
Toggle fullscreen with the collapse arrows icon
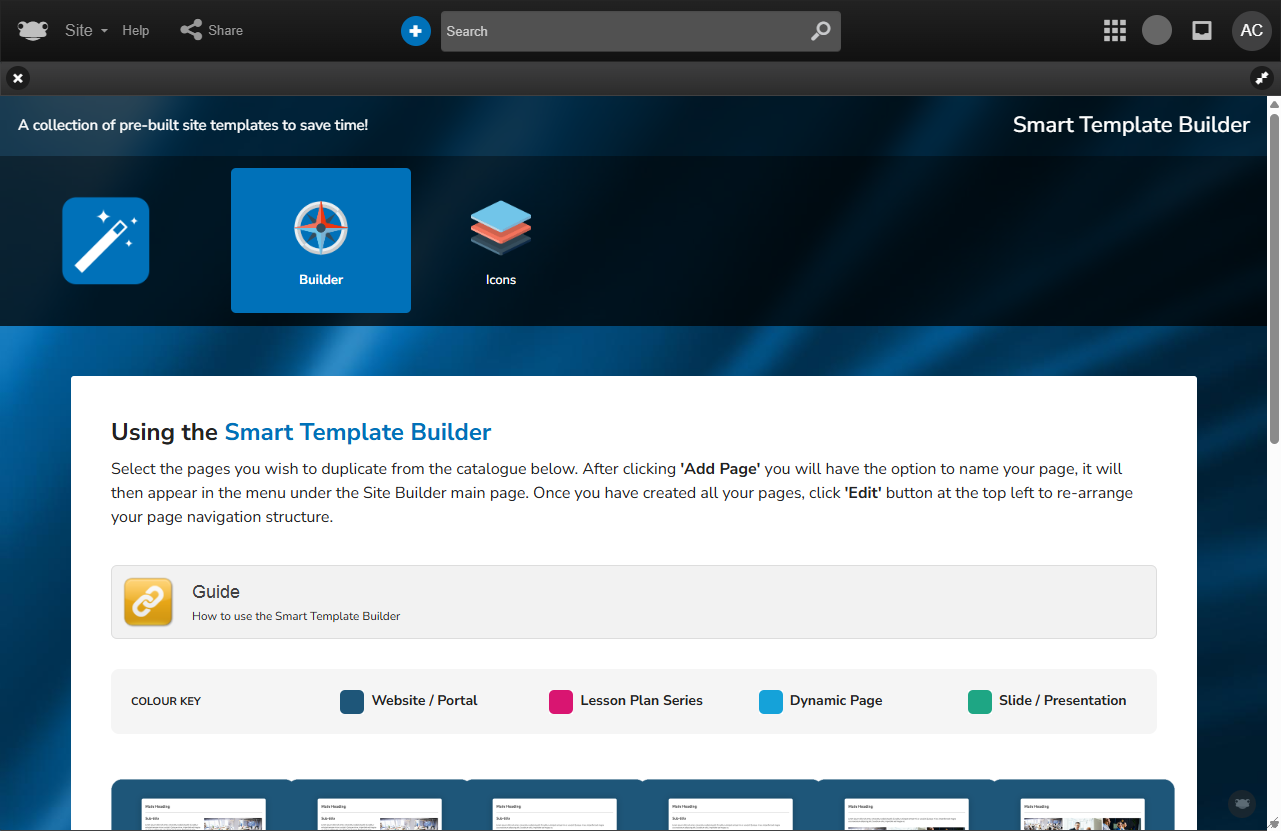pyautogui.click(x=1261, y=78)
